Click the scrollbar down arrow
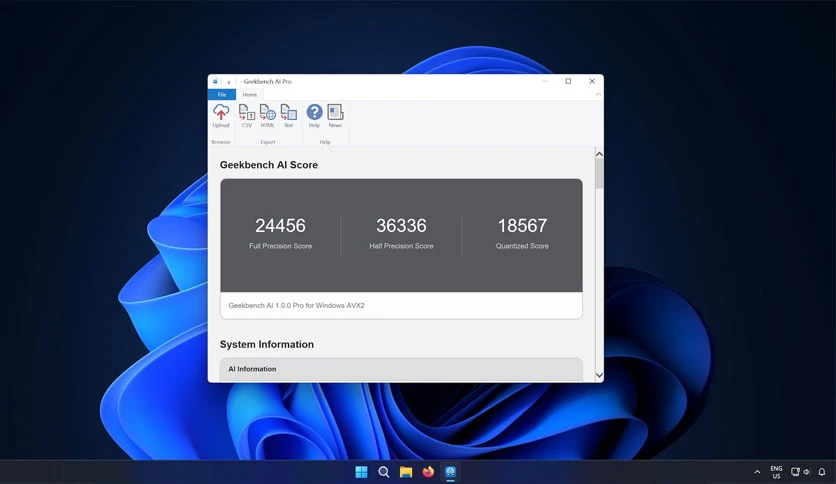Screen dimensions: 836x484 point(599,375)
